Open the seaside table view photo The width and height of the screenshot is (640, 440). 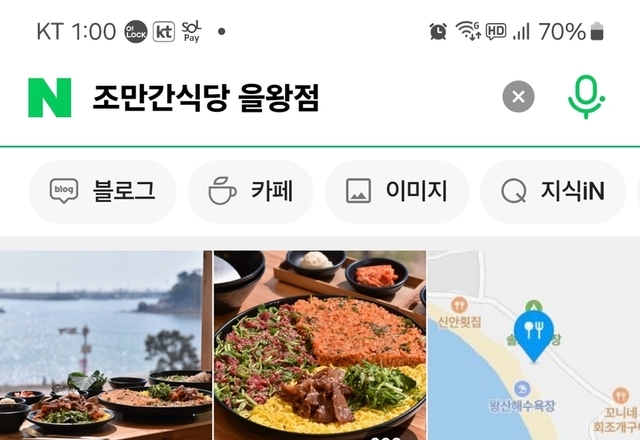point(106,345)
